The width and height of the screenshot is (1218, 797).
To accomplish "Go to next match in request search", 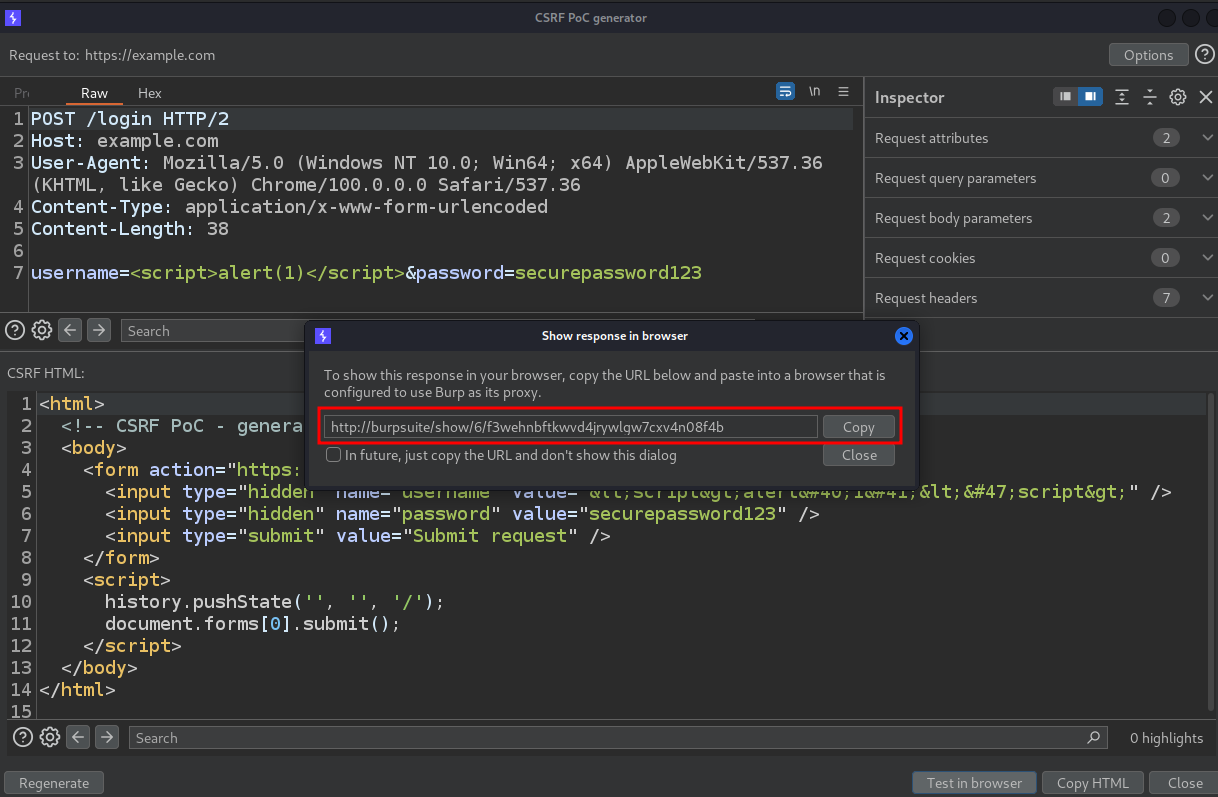I will (x=98, y=330).
